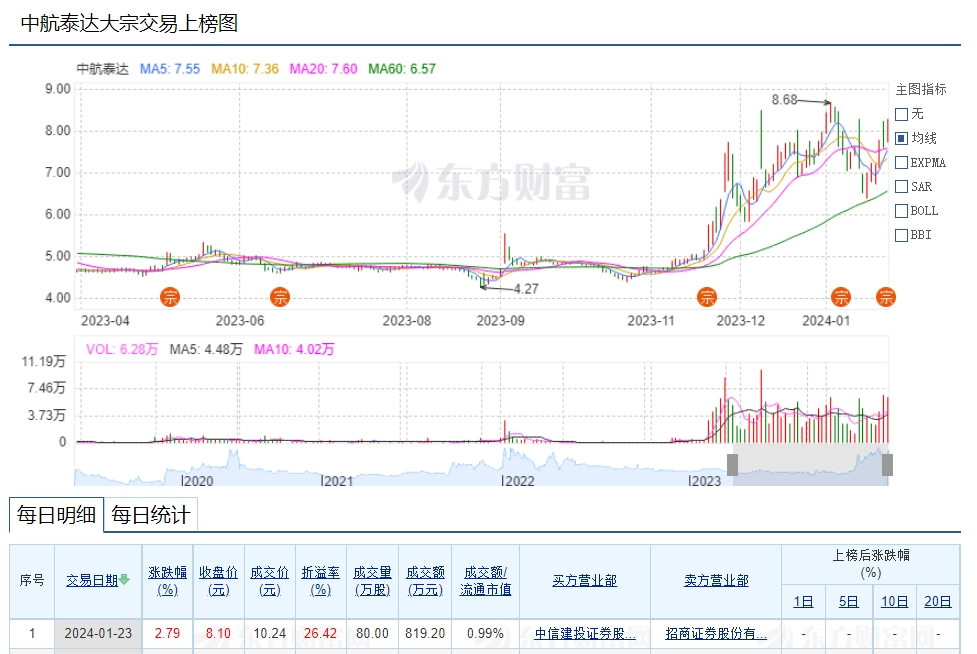Enable the SAR indicator checkbox
Screen dimensions: 977x654
pyautogui.click(x=901, y=186)
